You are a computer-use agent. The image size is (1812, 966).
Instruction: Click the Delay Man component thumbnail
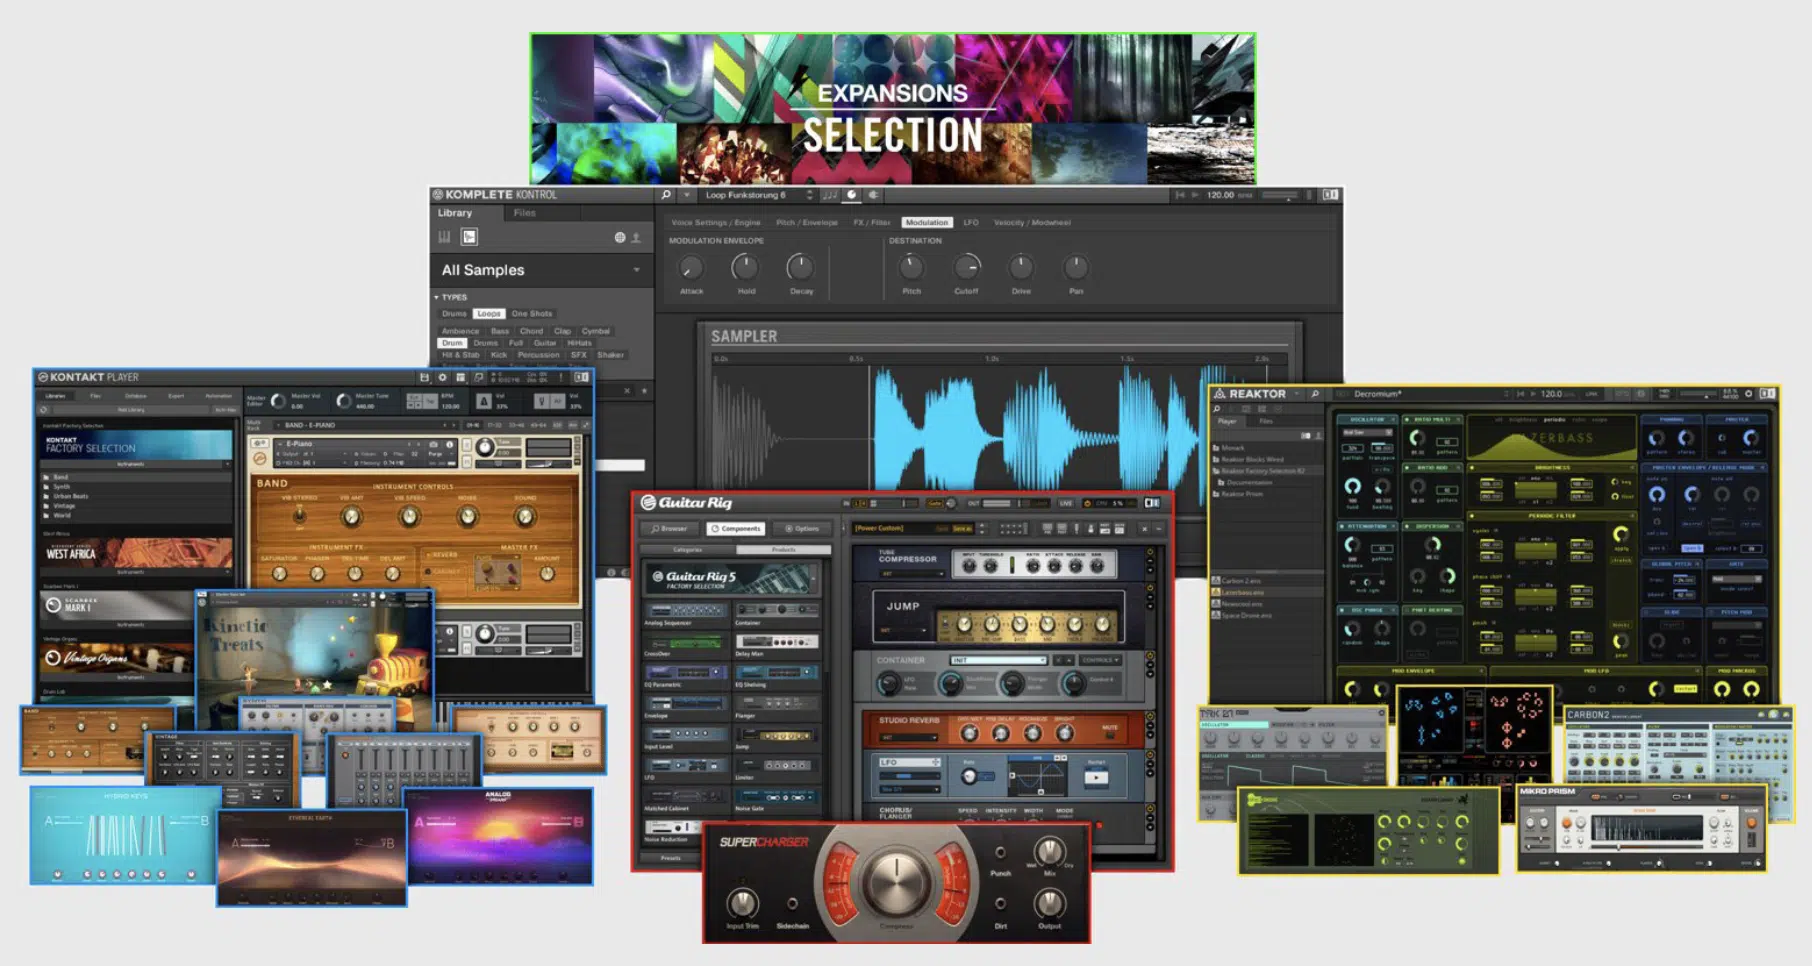click(777, 642)
